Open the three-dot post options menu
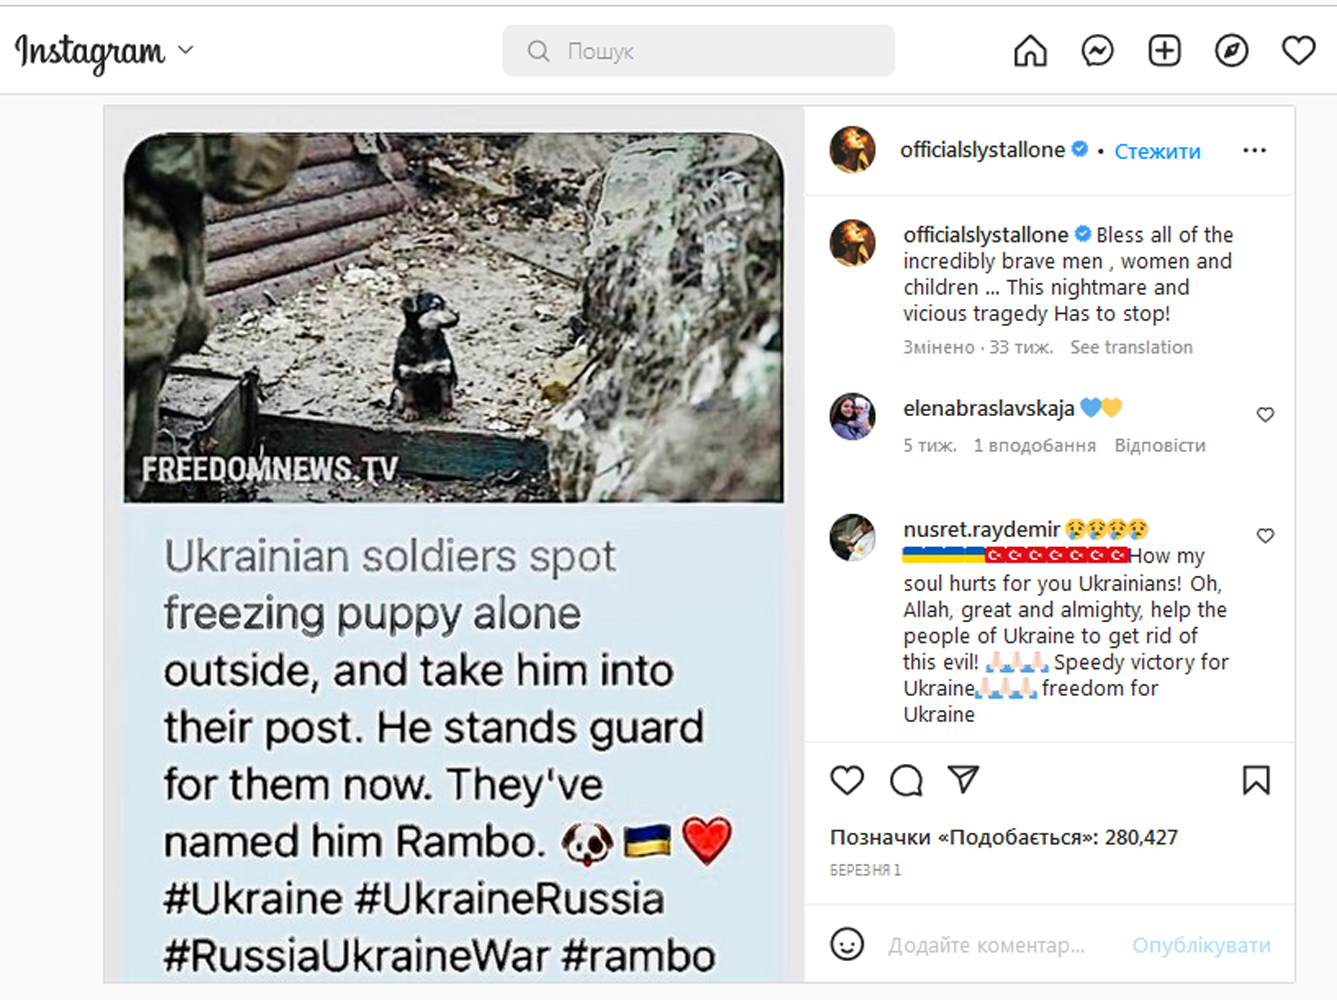This screenshot has width=1337, height=1000. point(1254,150)
